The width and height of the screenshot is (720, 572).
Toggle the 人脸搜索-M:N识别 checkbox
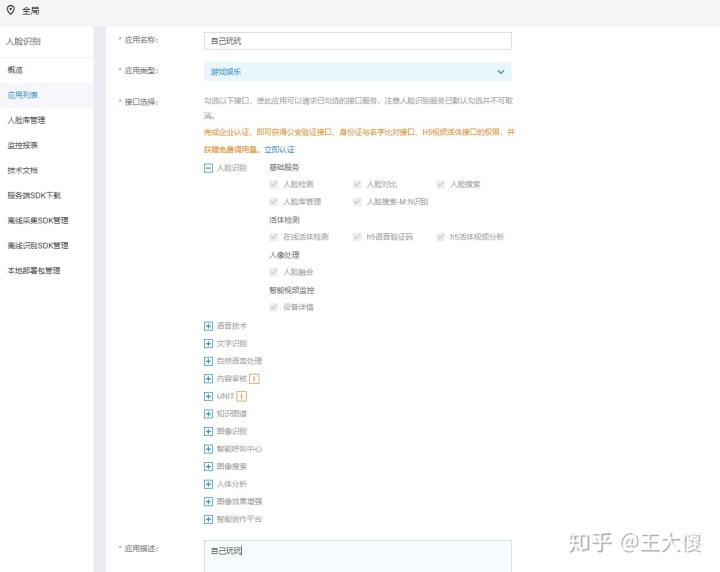(x=357, y=202)
